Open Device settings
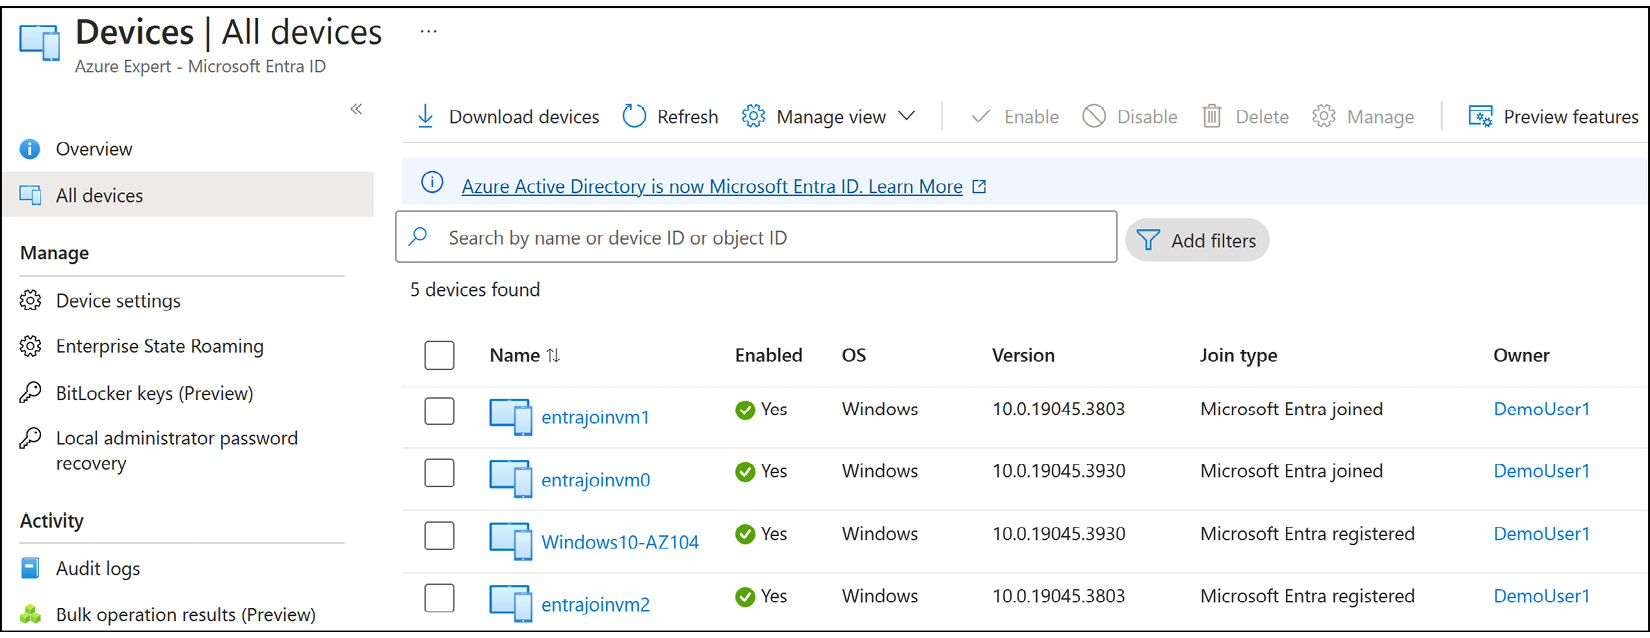Viewport: 1650px width, 638px height. coord(118,301)
